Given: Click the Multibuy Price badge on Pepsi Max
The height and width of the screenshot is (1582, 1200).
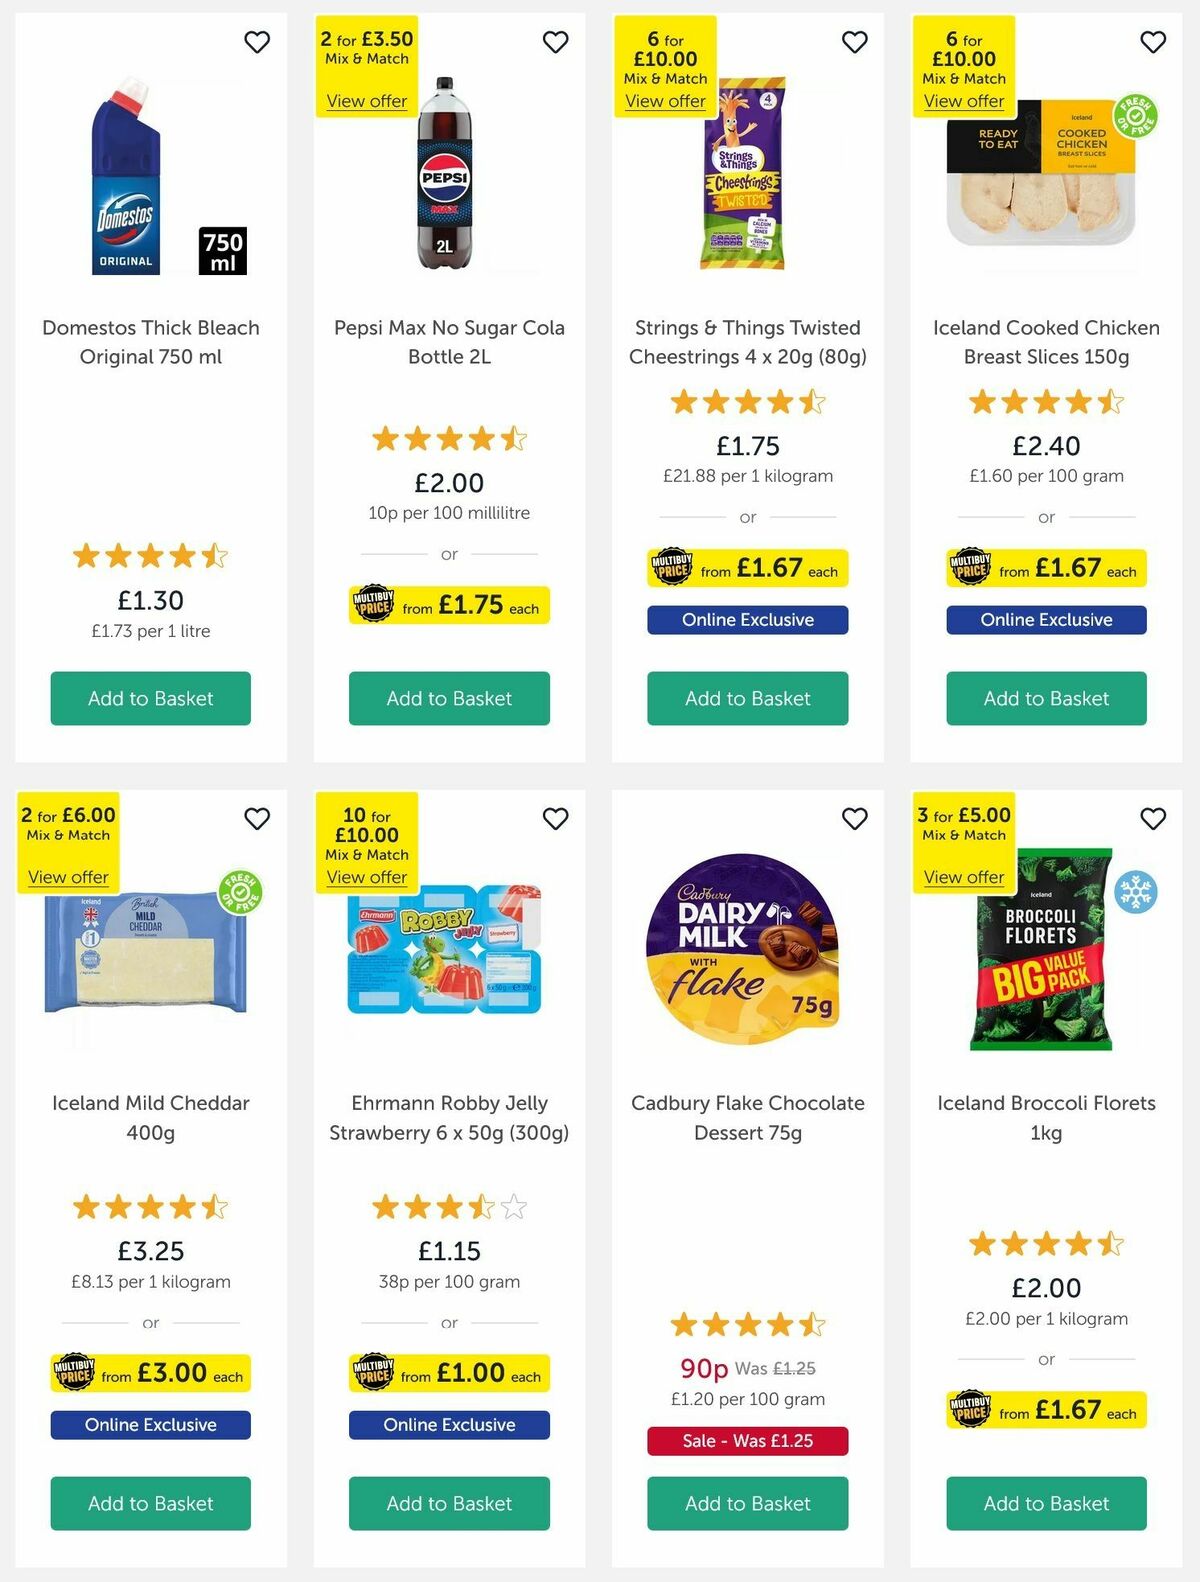Looking at the screenshot, I should coord(448,606).
